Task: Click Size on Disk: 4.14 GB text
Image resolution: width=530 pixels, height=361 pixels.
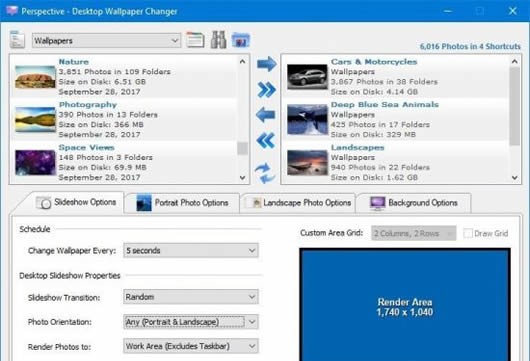Action: pos(374,92)
